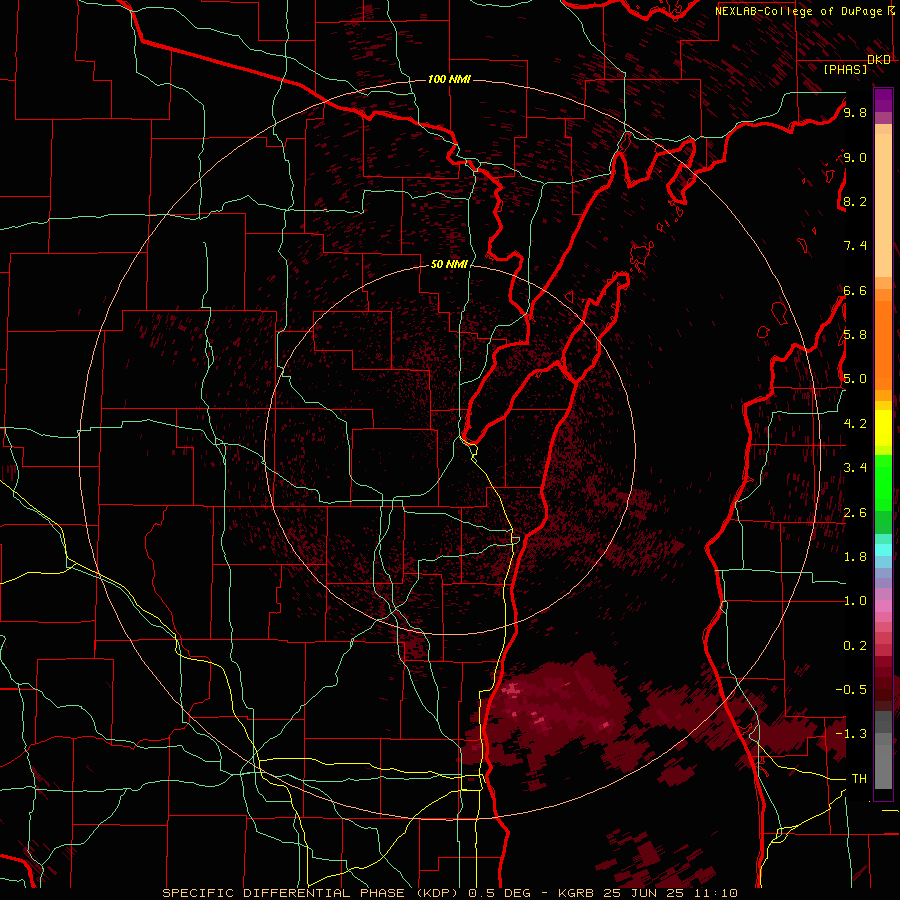Screen dimensions: 900x900
Task: Select the 7.4 scale value
Action: pos(855,246)
